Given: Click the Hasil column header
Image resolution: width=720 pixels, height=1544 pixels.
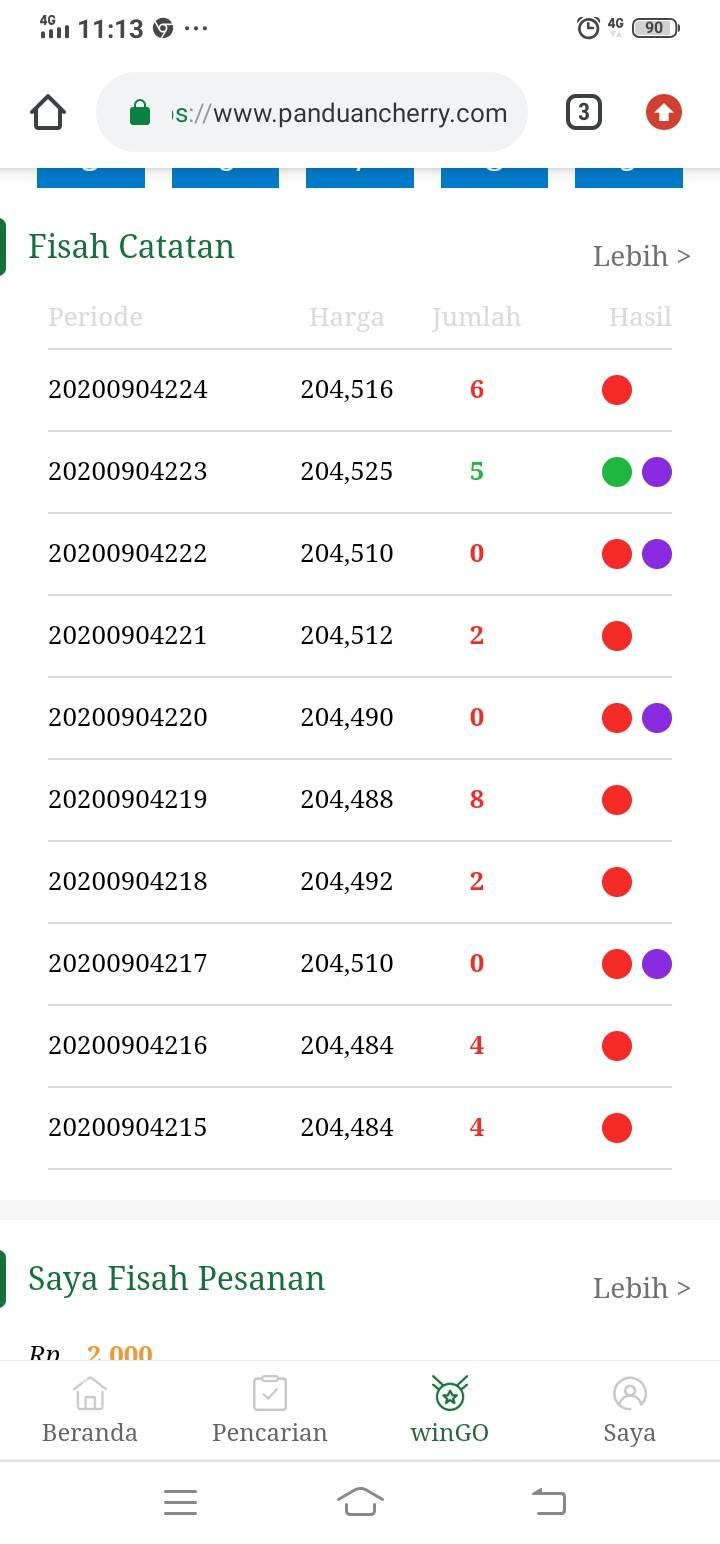Looking at the screenshot, I should point(640,317).
